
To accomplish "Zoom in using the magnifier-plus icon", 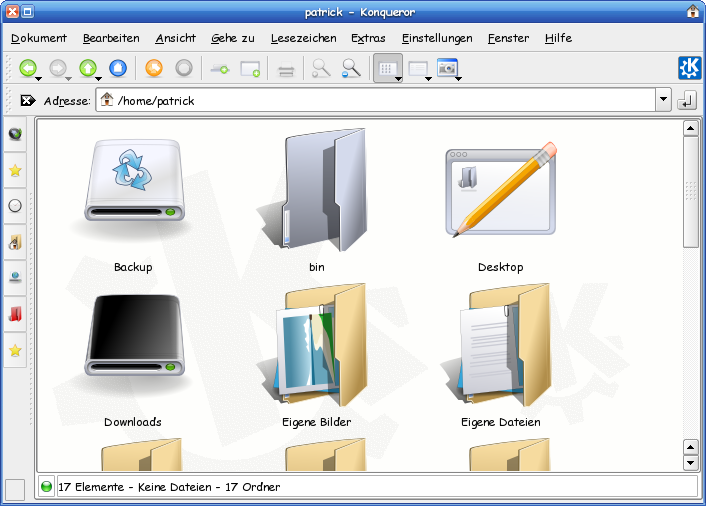I will 321,68.
